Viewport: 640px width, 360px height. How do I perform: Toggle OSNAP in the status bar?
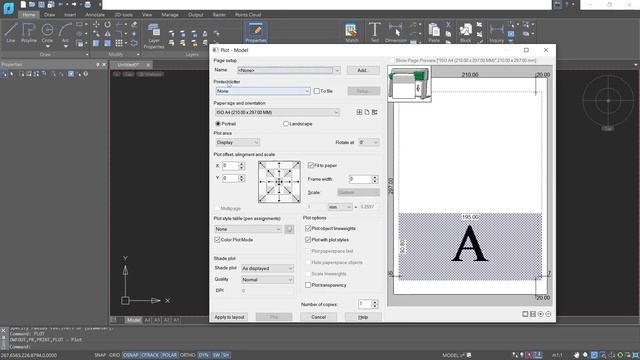coord(131,355)
